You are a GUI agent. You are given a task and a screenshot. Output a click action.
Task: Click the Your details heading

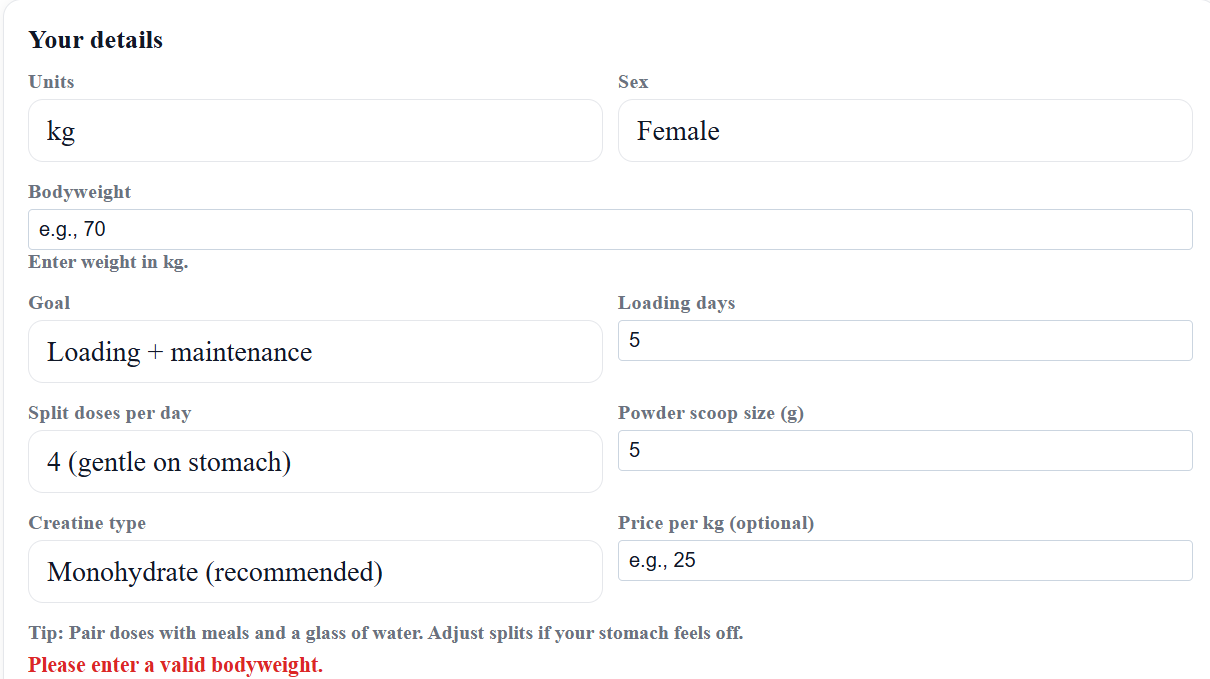[96, 40]
